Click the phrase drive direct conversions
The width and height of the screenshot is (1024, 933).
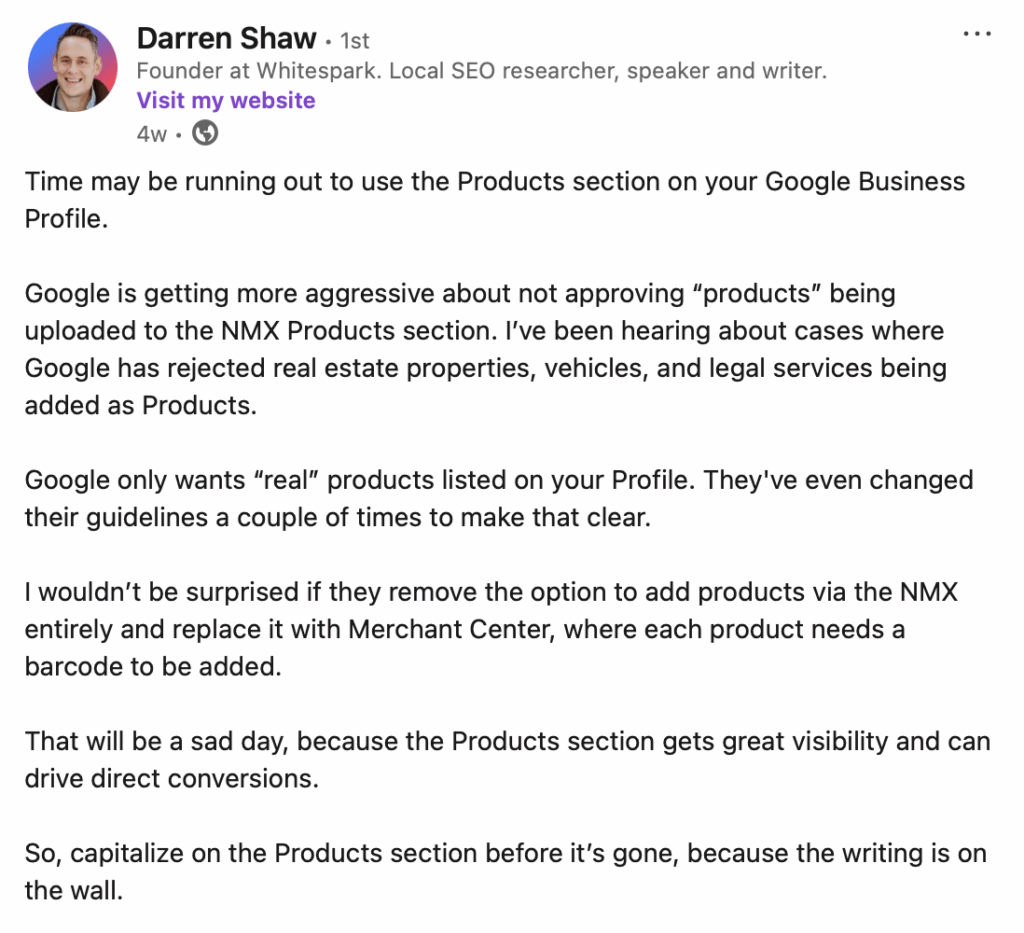click(x=171, y=778)
